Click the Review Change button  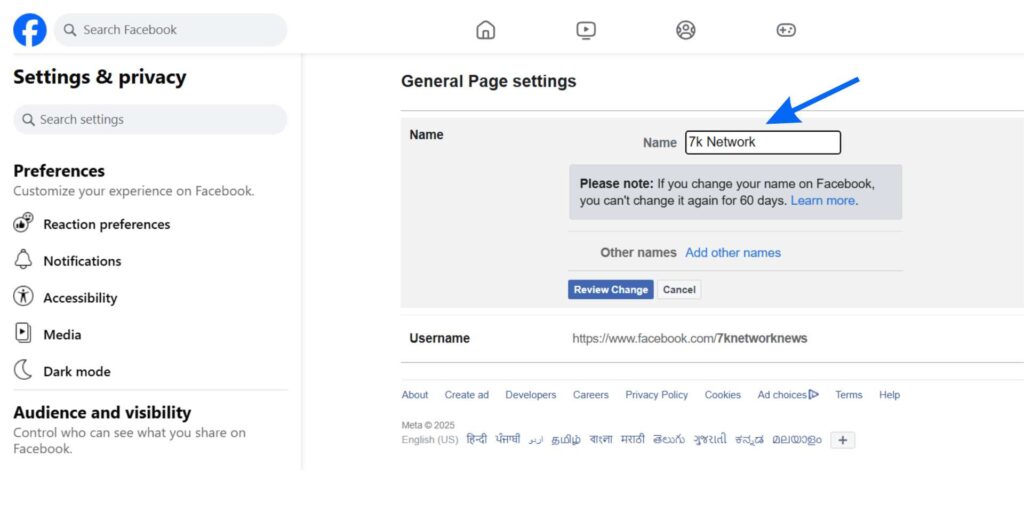tap(611, 290)
